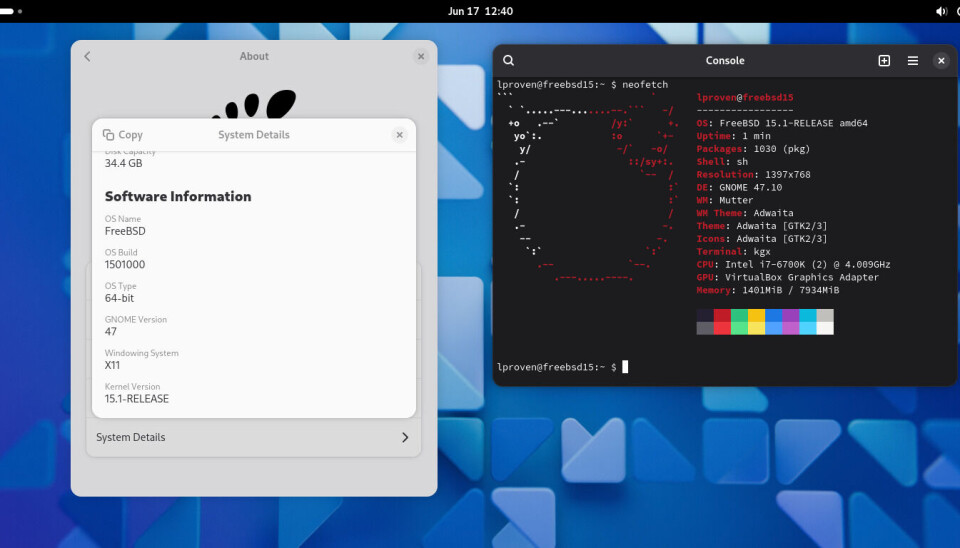Screen dimensions: 960x548
Task: Click the Resolution 1397x768 line
Action: coord(753,175)
